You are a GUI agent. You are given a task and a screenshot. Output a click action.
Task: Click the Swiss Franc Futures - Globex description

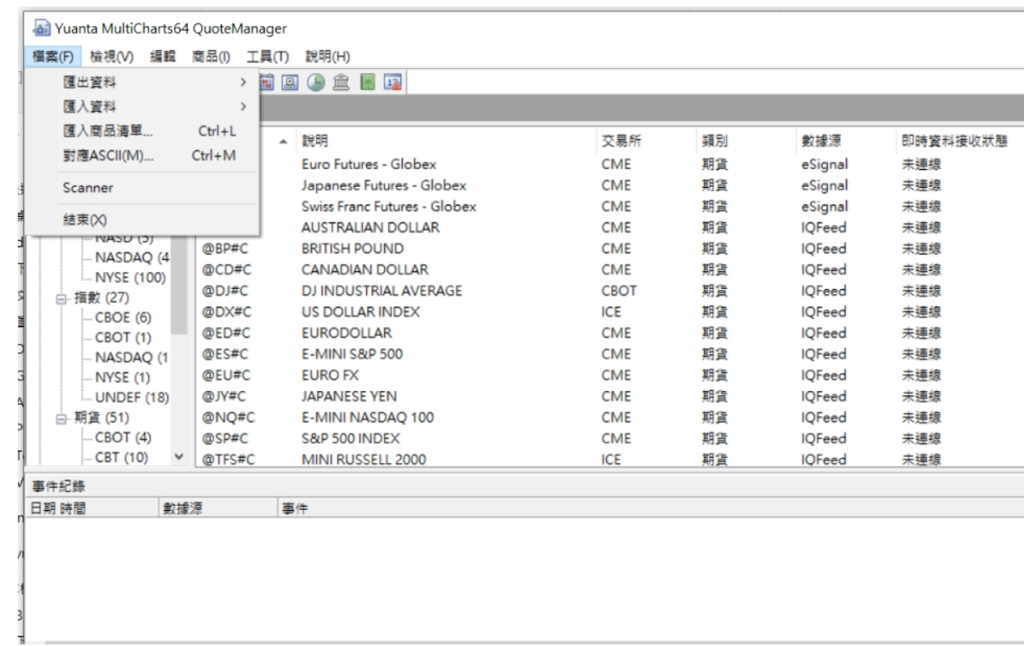[389, 206]
